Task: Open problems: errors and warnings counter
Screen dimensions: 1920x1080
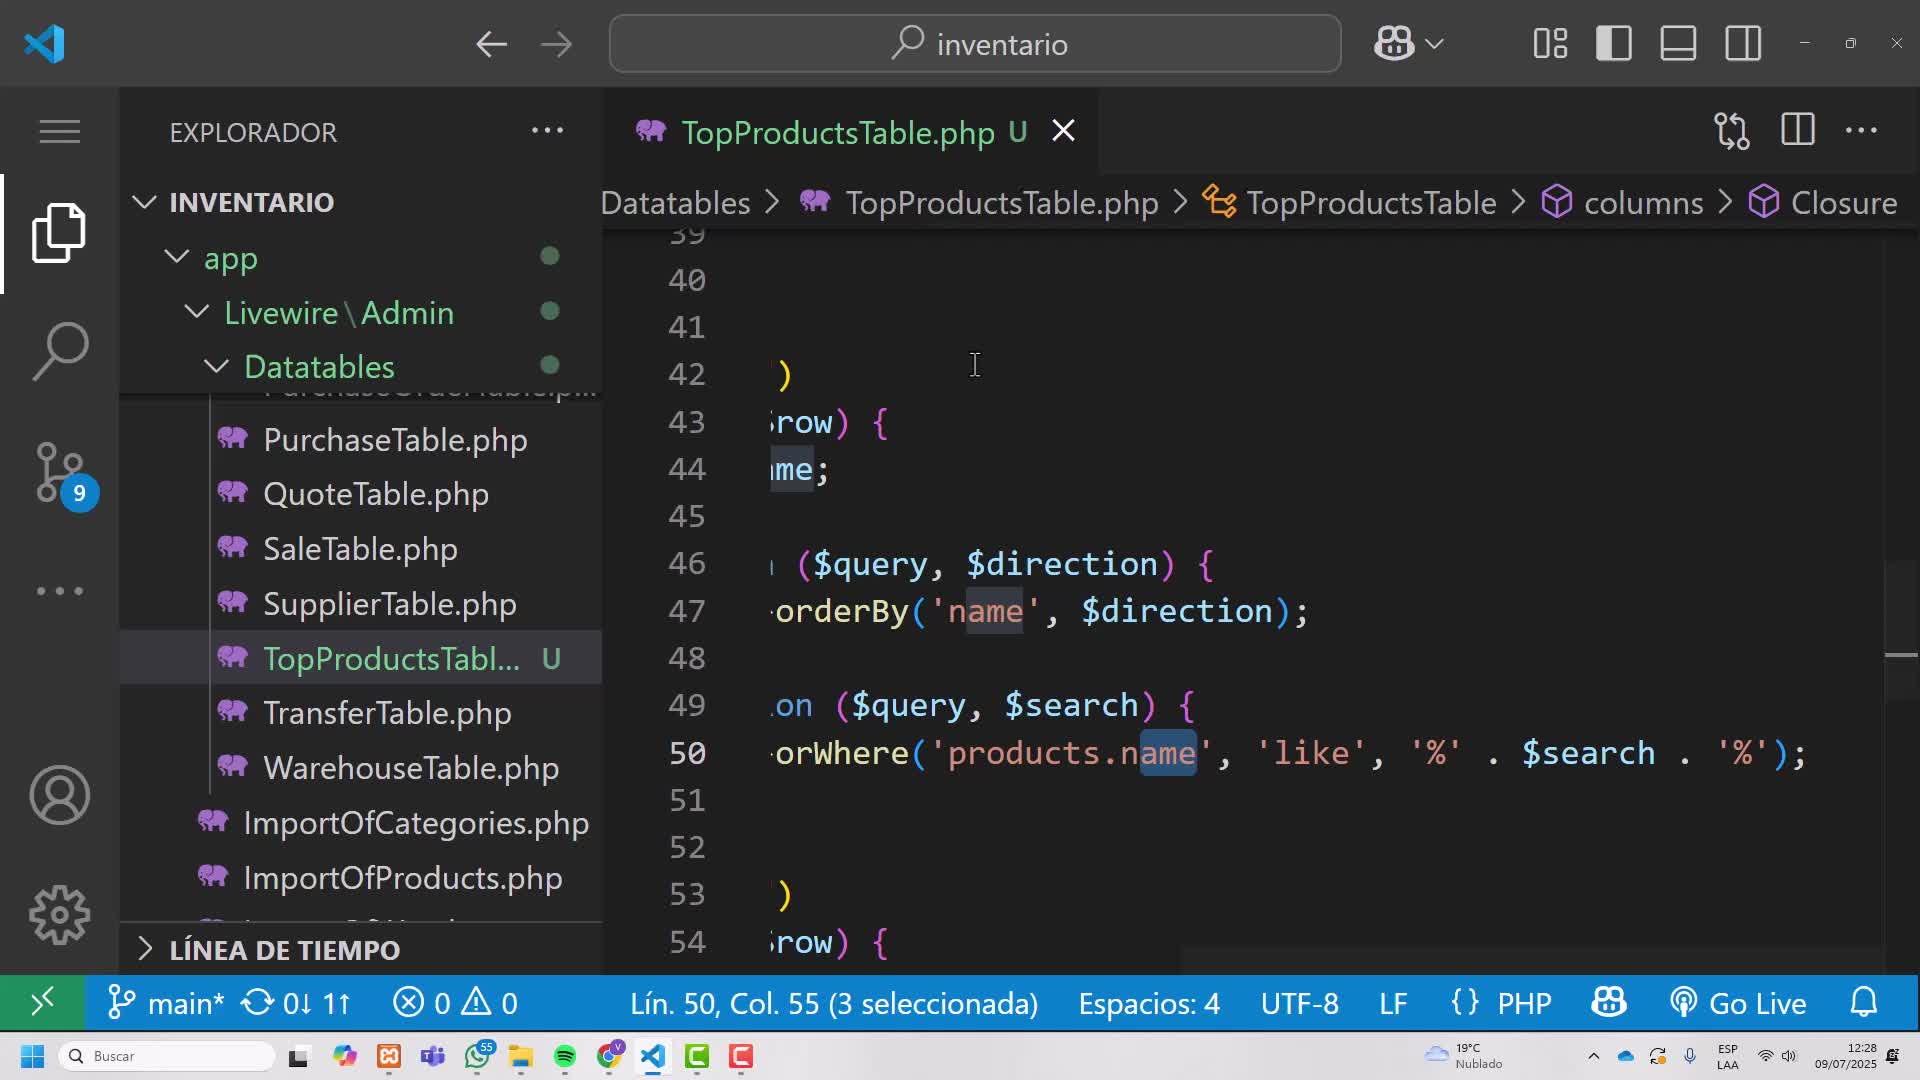Action: tap(455, 1003)
